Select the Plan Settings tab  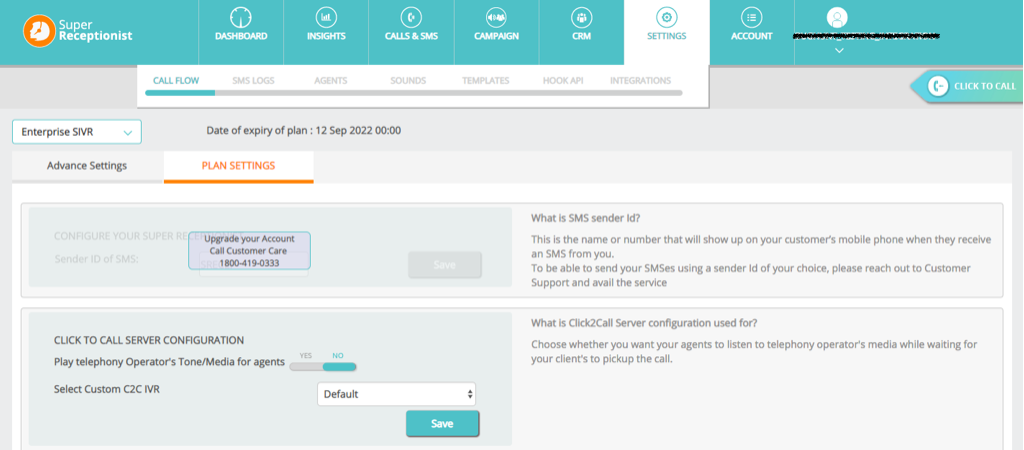pos(238,166)
